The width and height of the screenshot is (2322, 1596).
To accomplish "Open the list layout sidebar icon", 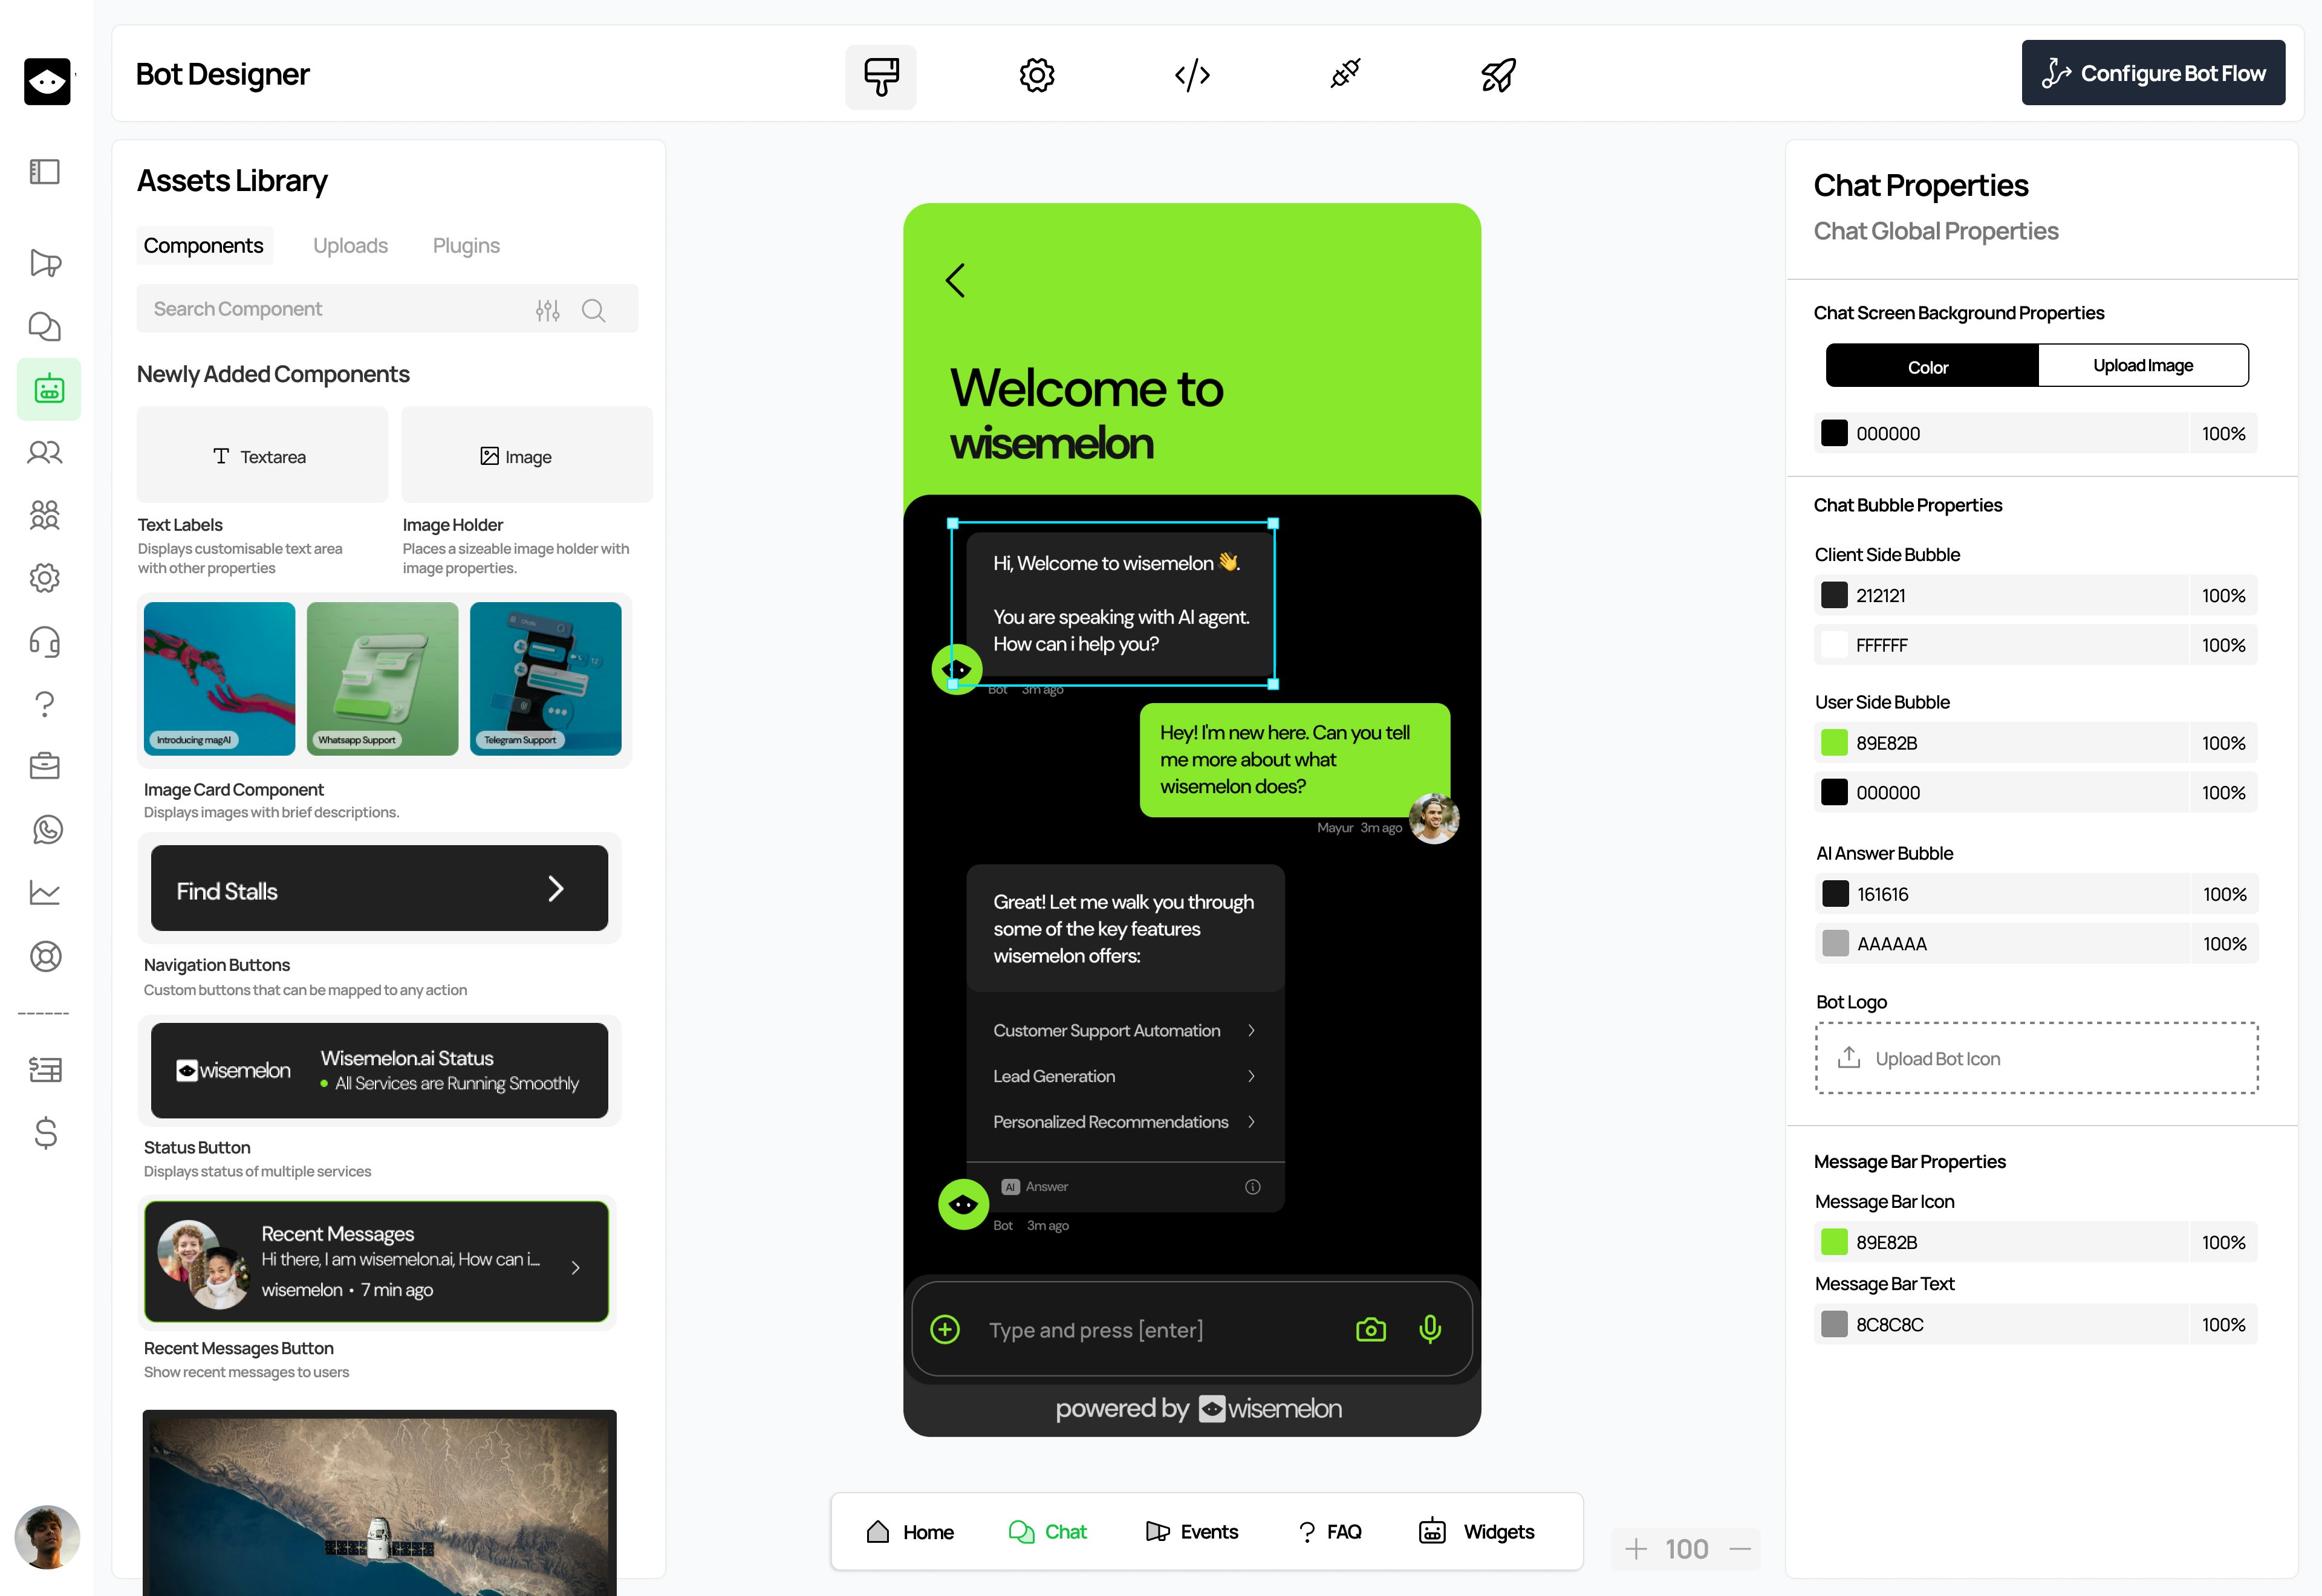I will coord(45,1070).
